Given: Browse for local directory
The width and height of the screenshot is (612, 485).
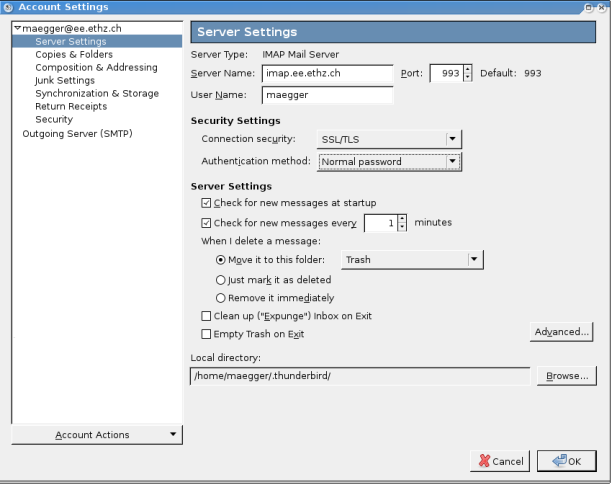Looking at the screenshot, I should (567, 376).
